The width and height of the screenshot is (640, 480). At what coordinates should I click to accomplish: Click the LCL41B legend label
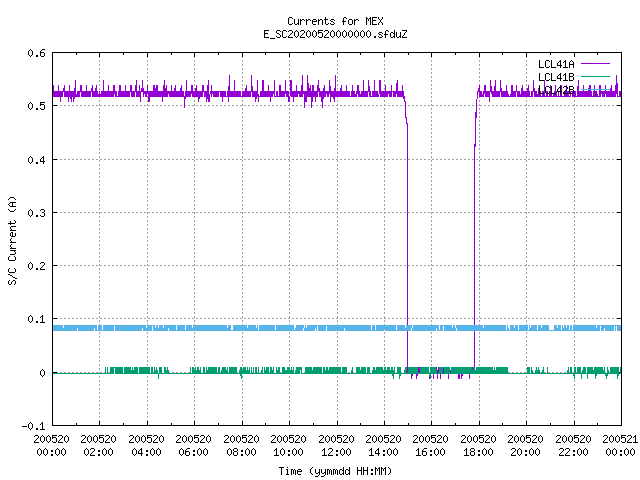[x=556, y=77]
